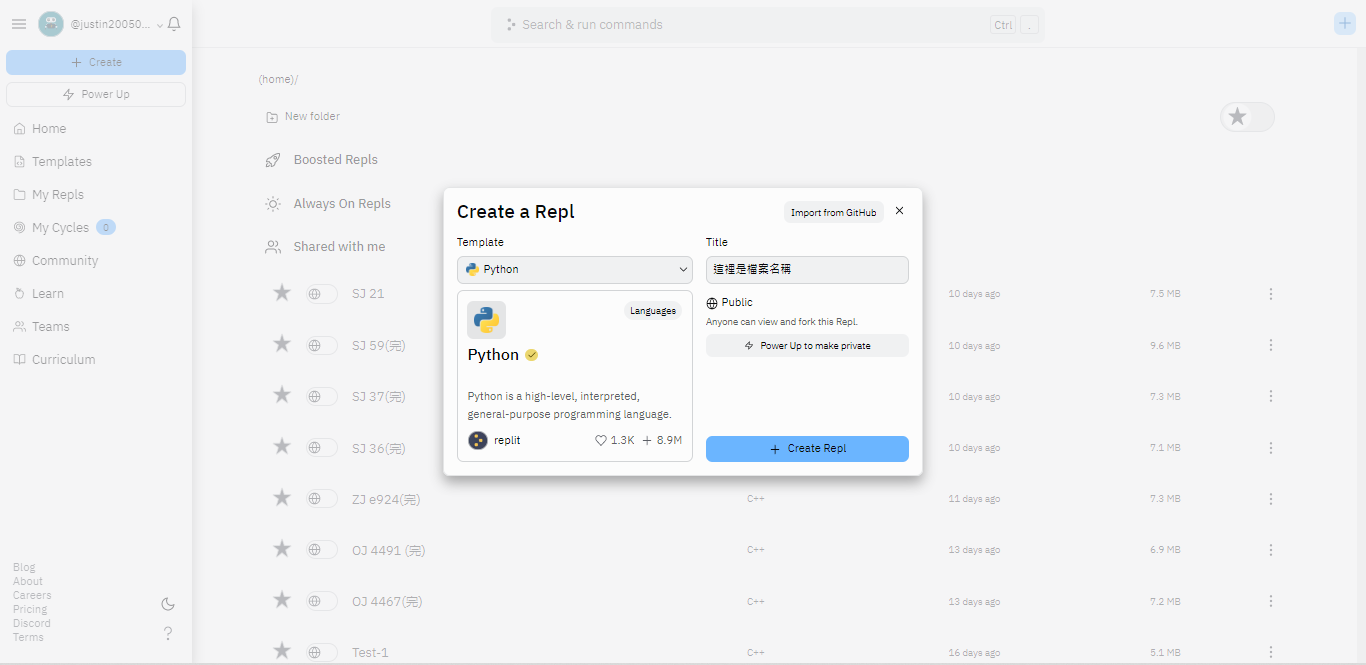Toggle public switch for SJ 37(完)
This screenshot has width=1366, height=665.
tap(321, 396)
